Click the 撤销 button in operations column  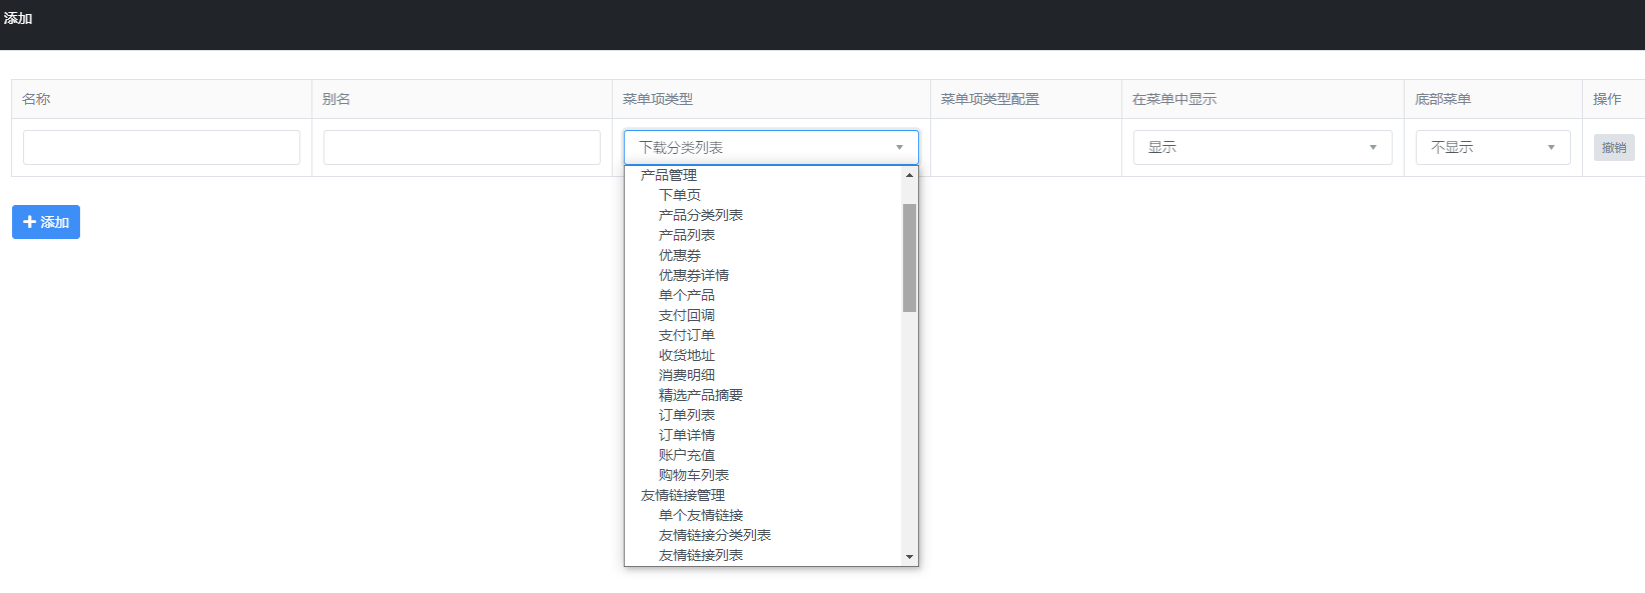(1613, 148)
